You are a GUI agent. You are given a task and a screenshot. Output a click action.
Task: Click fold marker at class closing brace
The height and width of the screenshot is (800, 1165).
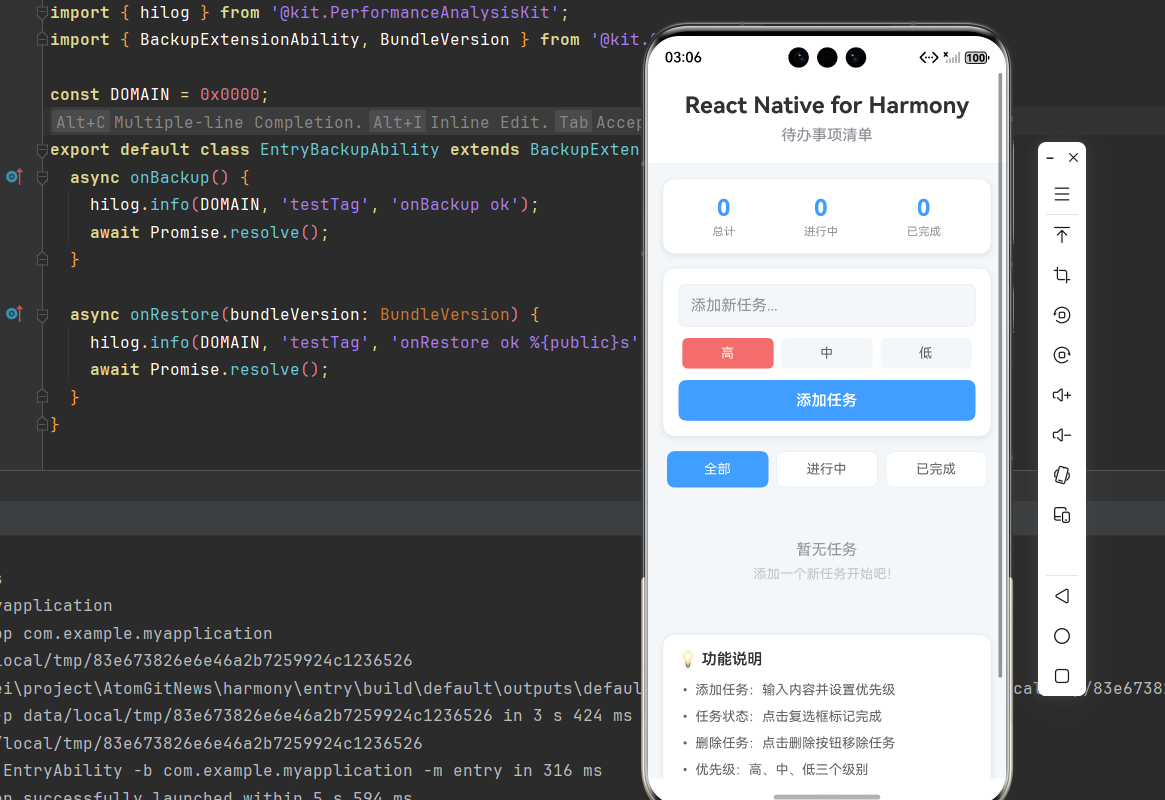point(42,424)
